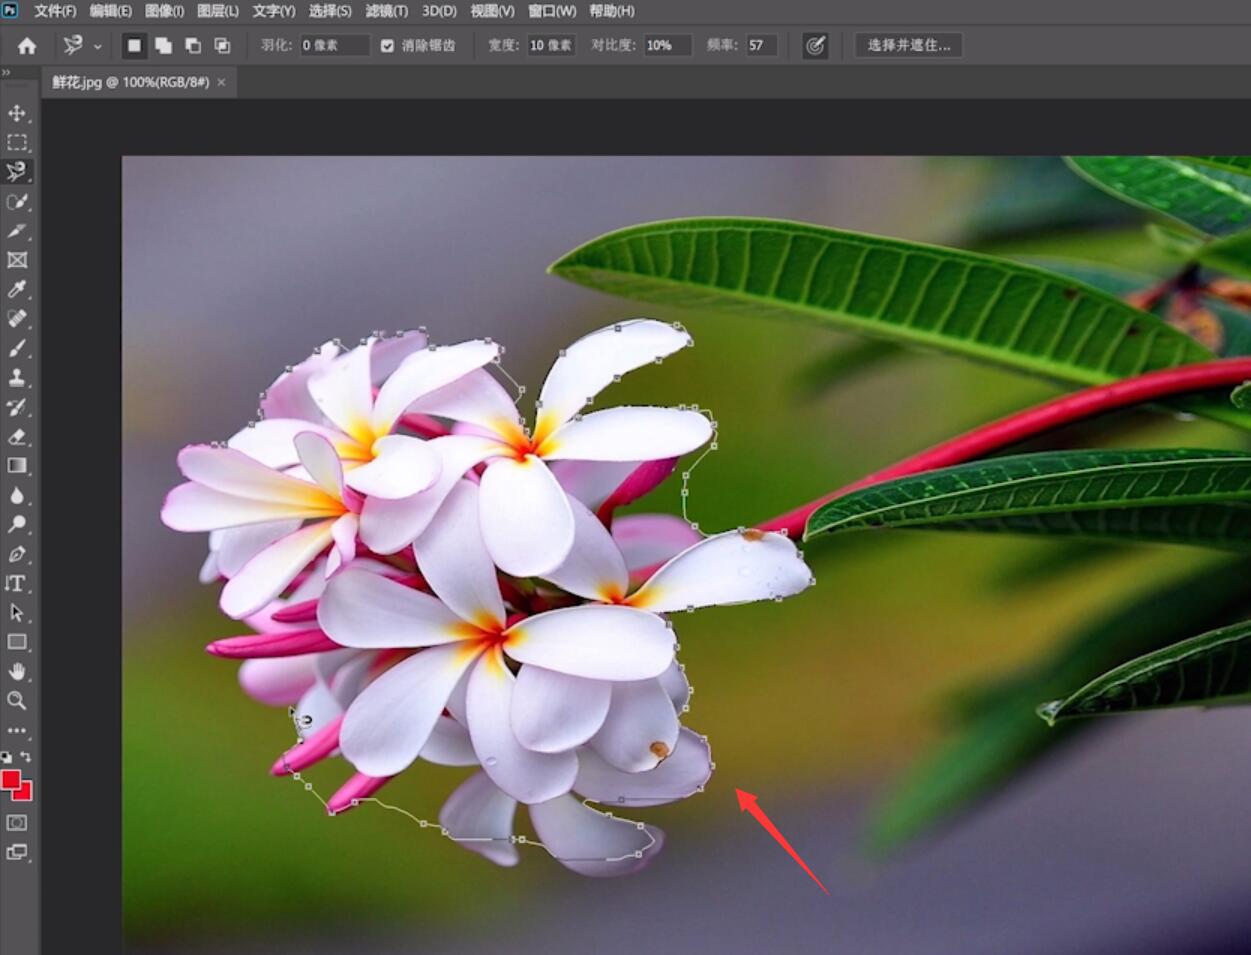Click the 对比度 contrast input field
The height and width of the screenshot is (955, 1251).
[x=668, y=45]
